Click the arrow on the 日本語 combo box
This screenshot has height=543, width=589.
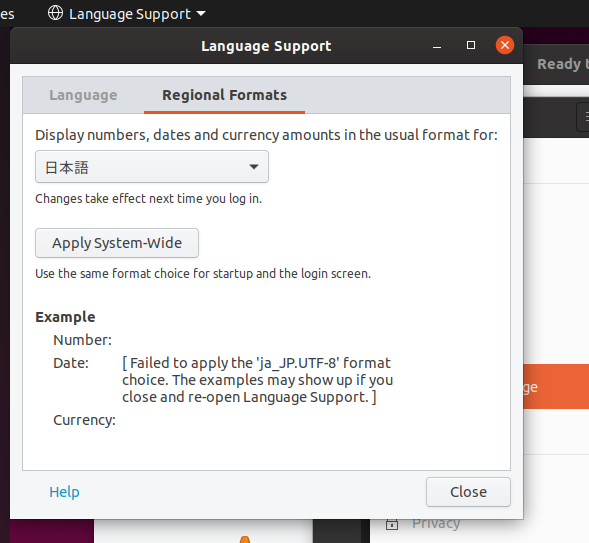coord(254,167)
